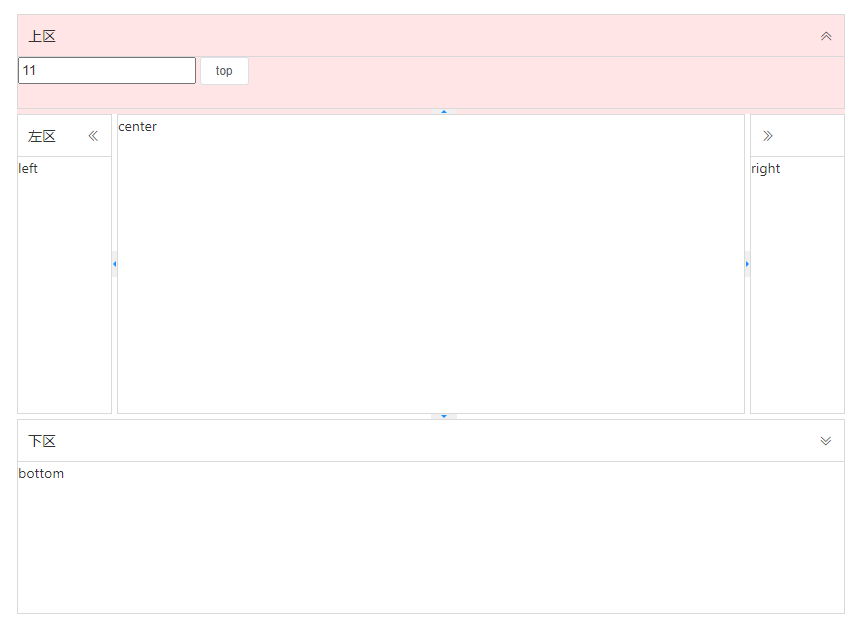
Task: Collapse the 左区 panel with double-left chevron
Action: [93, 136]
